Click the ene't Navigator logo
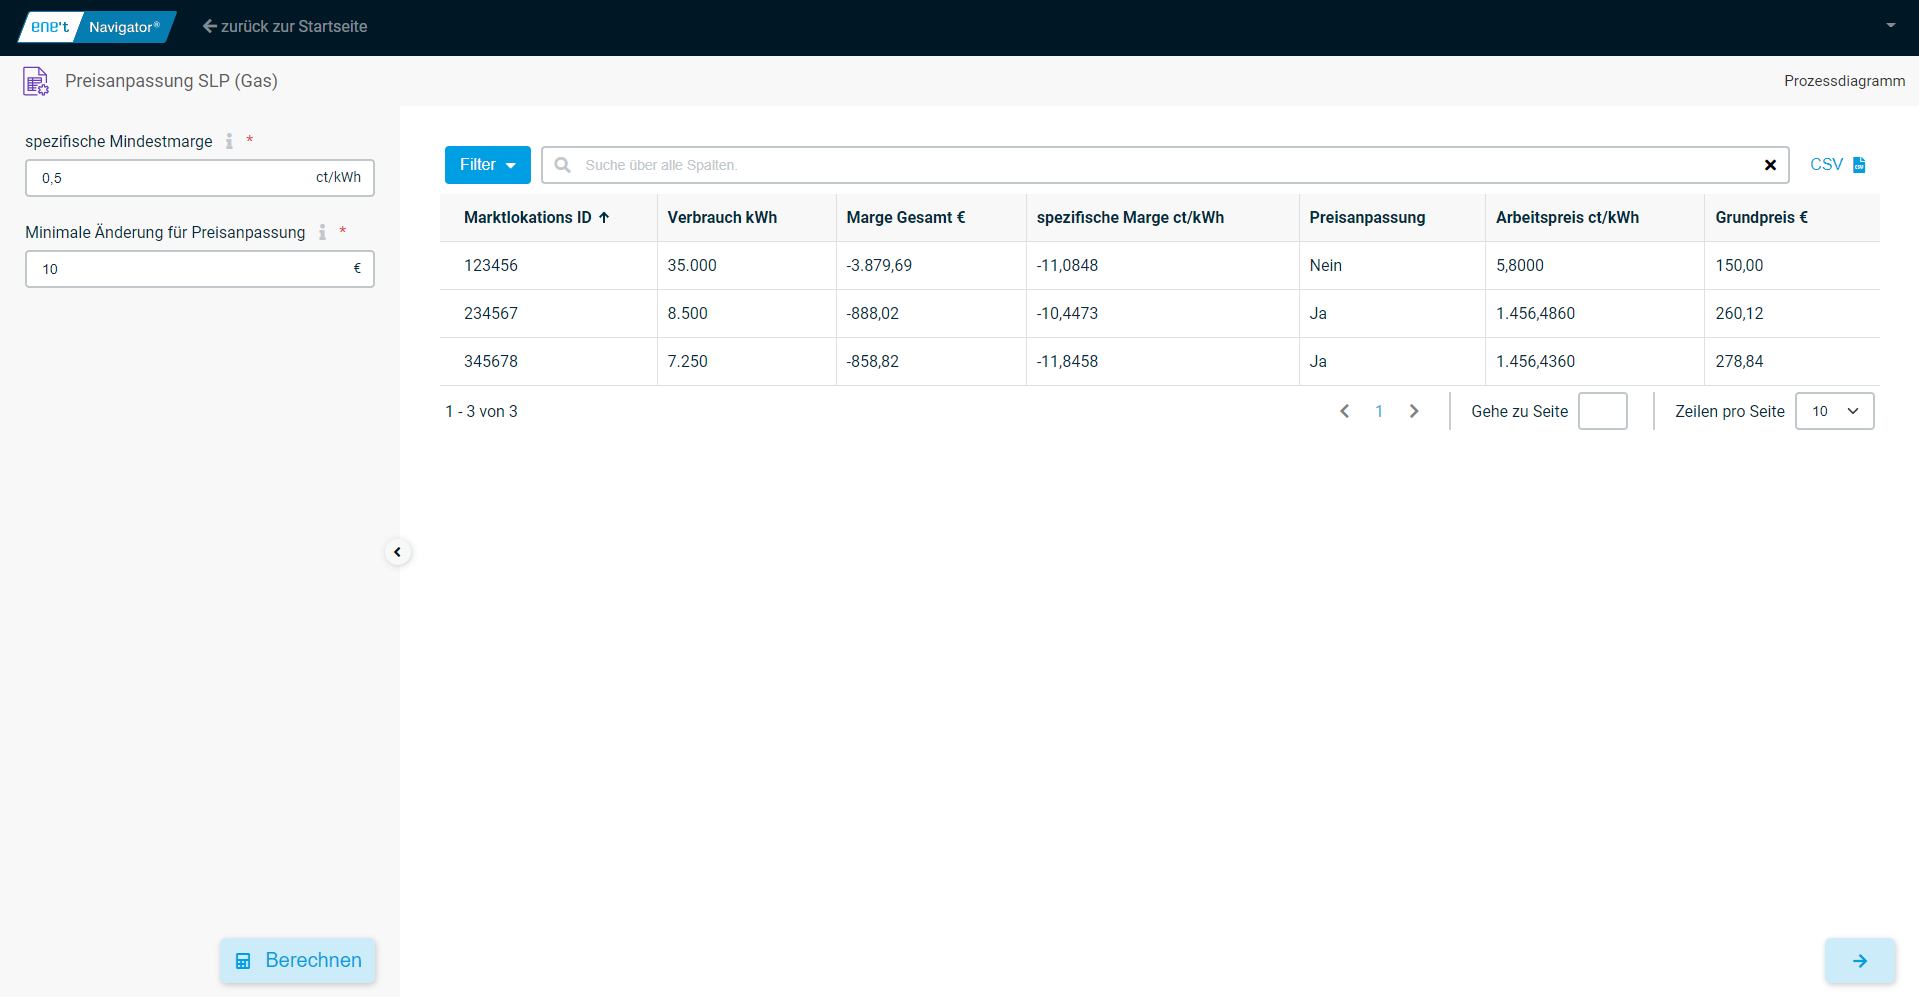Image resolution: width=1919 pixels, height=997 pixels. click(x=97, y=27)
